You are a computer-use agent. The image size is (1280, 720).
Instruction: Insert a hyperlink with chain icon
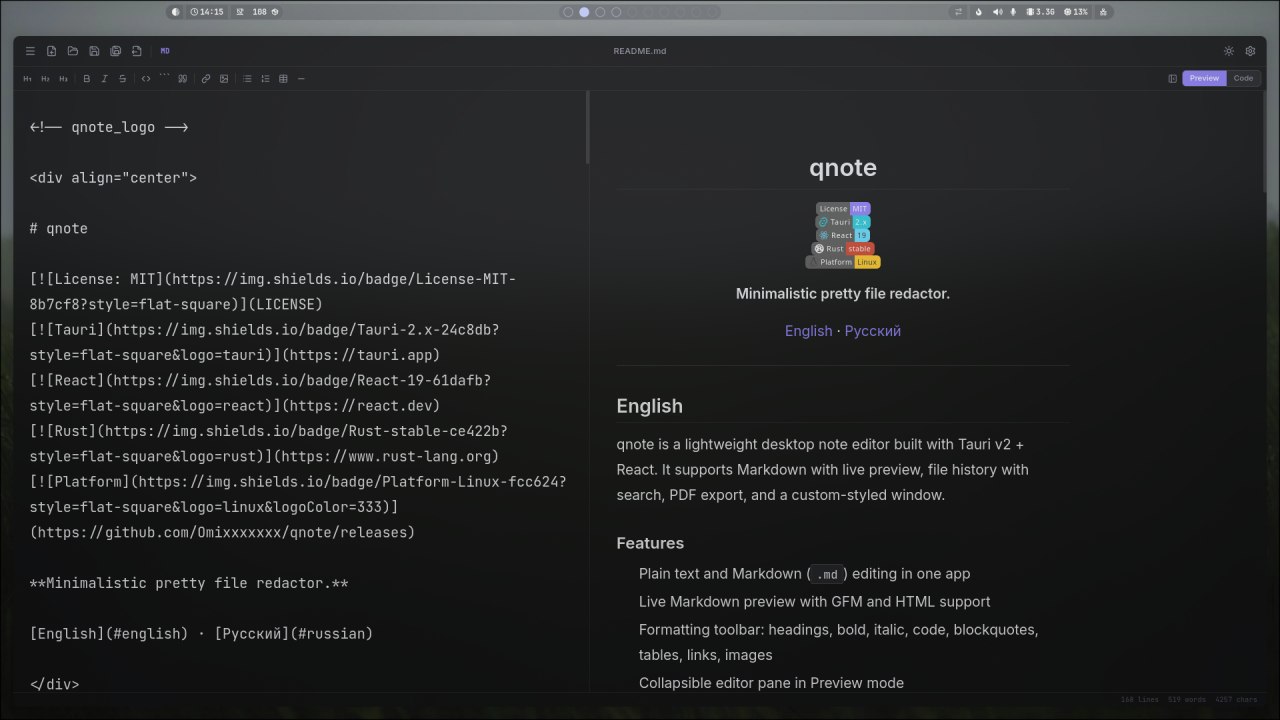206,78
